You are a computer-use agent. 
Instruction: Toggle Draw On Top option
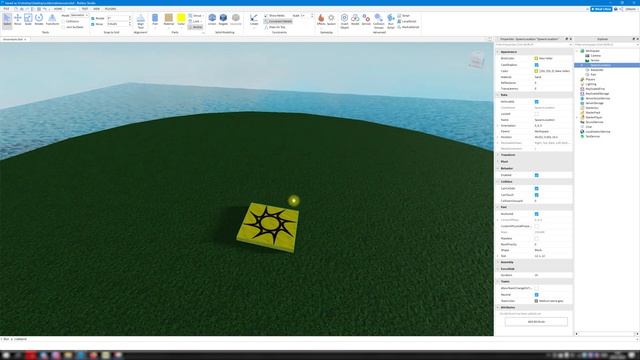275,27
